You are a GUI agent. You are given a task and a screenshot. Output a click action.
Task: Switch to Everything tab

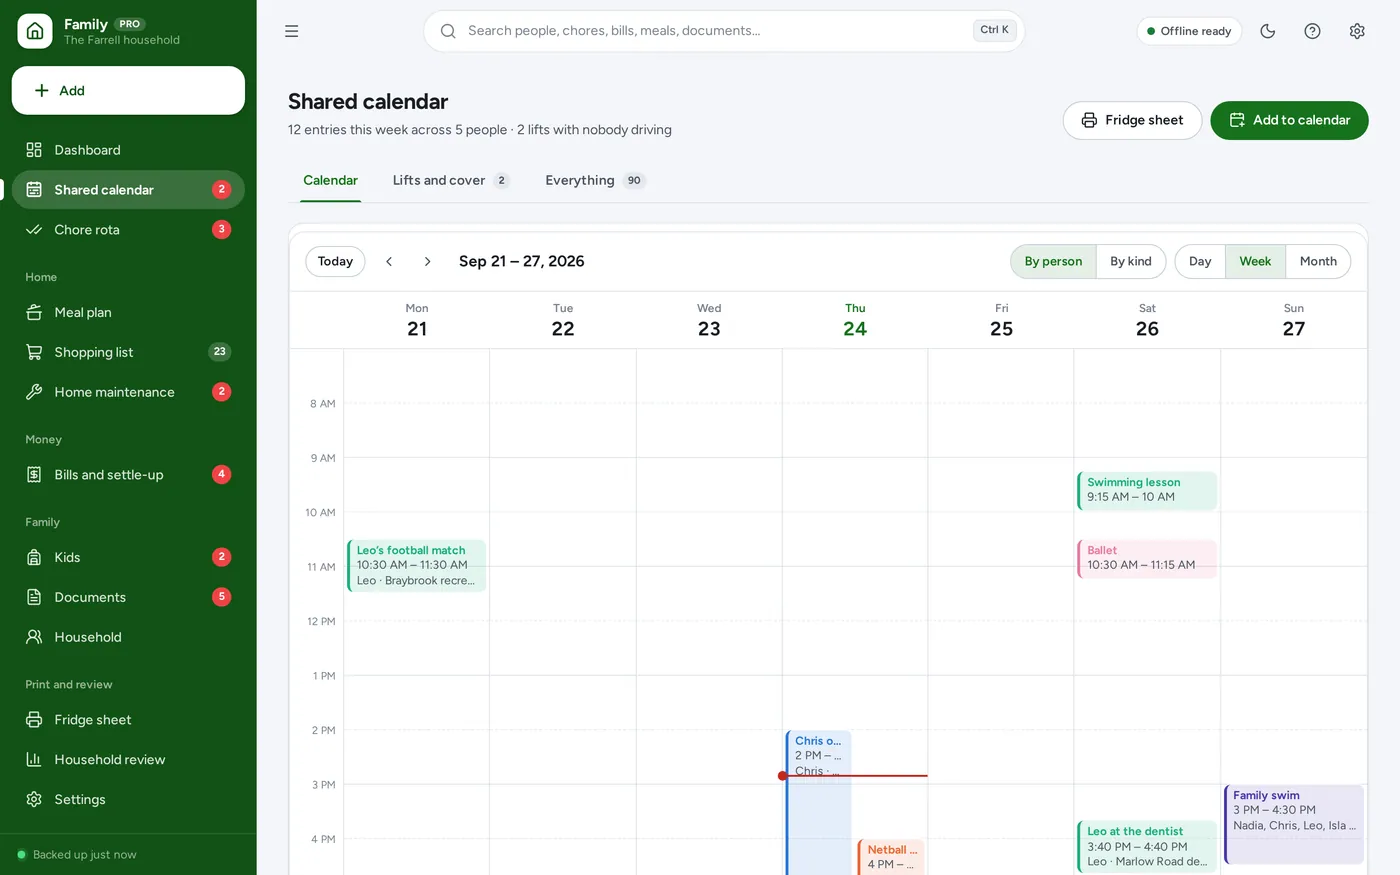point(595,181)
